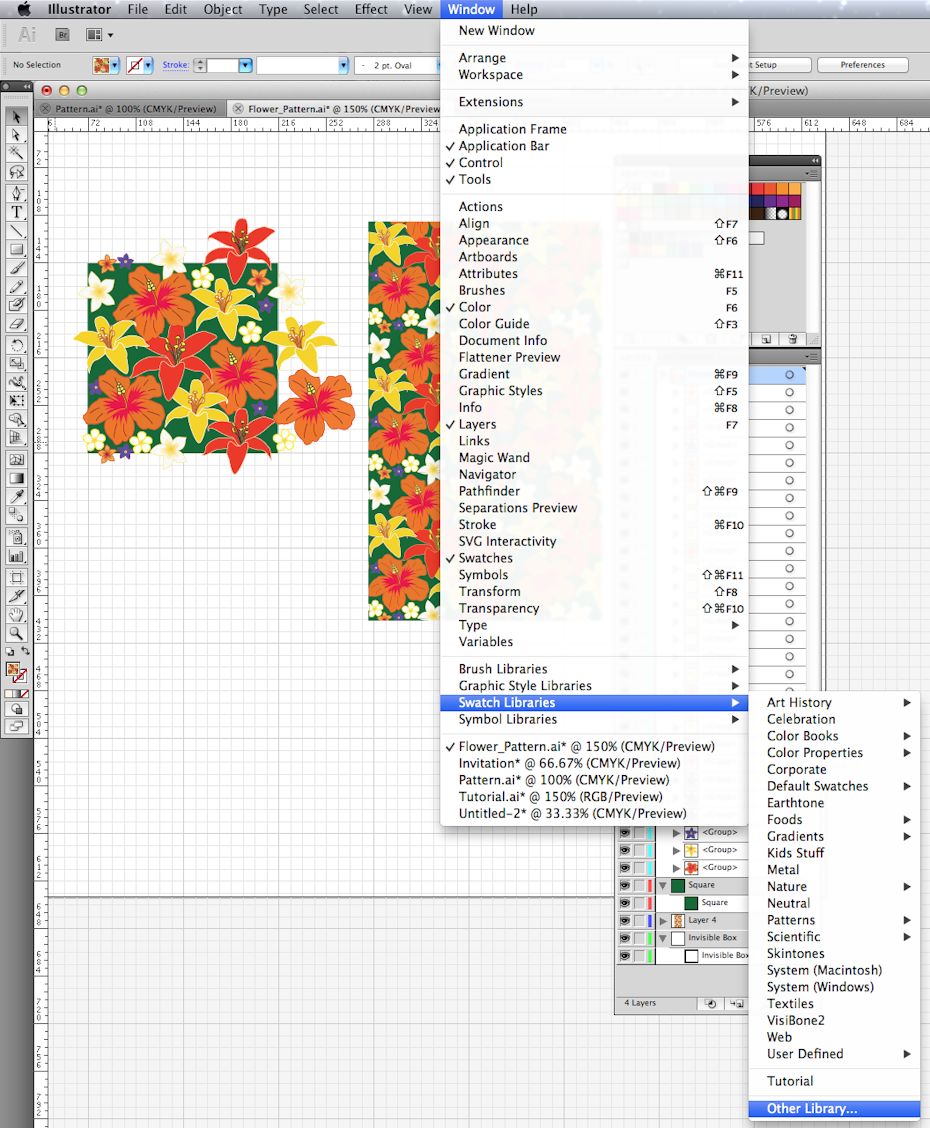Select the Pen tool

click(16, 194)
